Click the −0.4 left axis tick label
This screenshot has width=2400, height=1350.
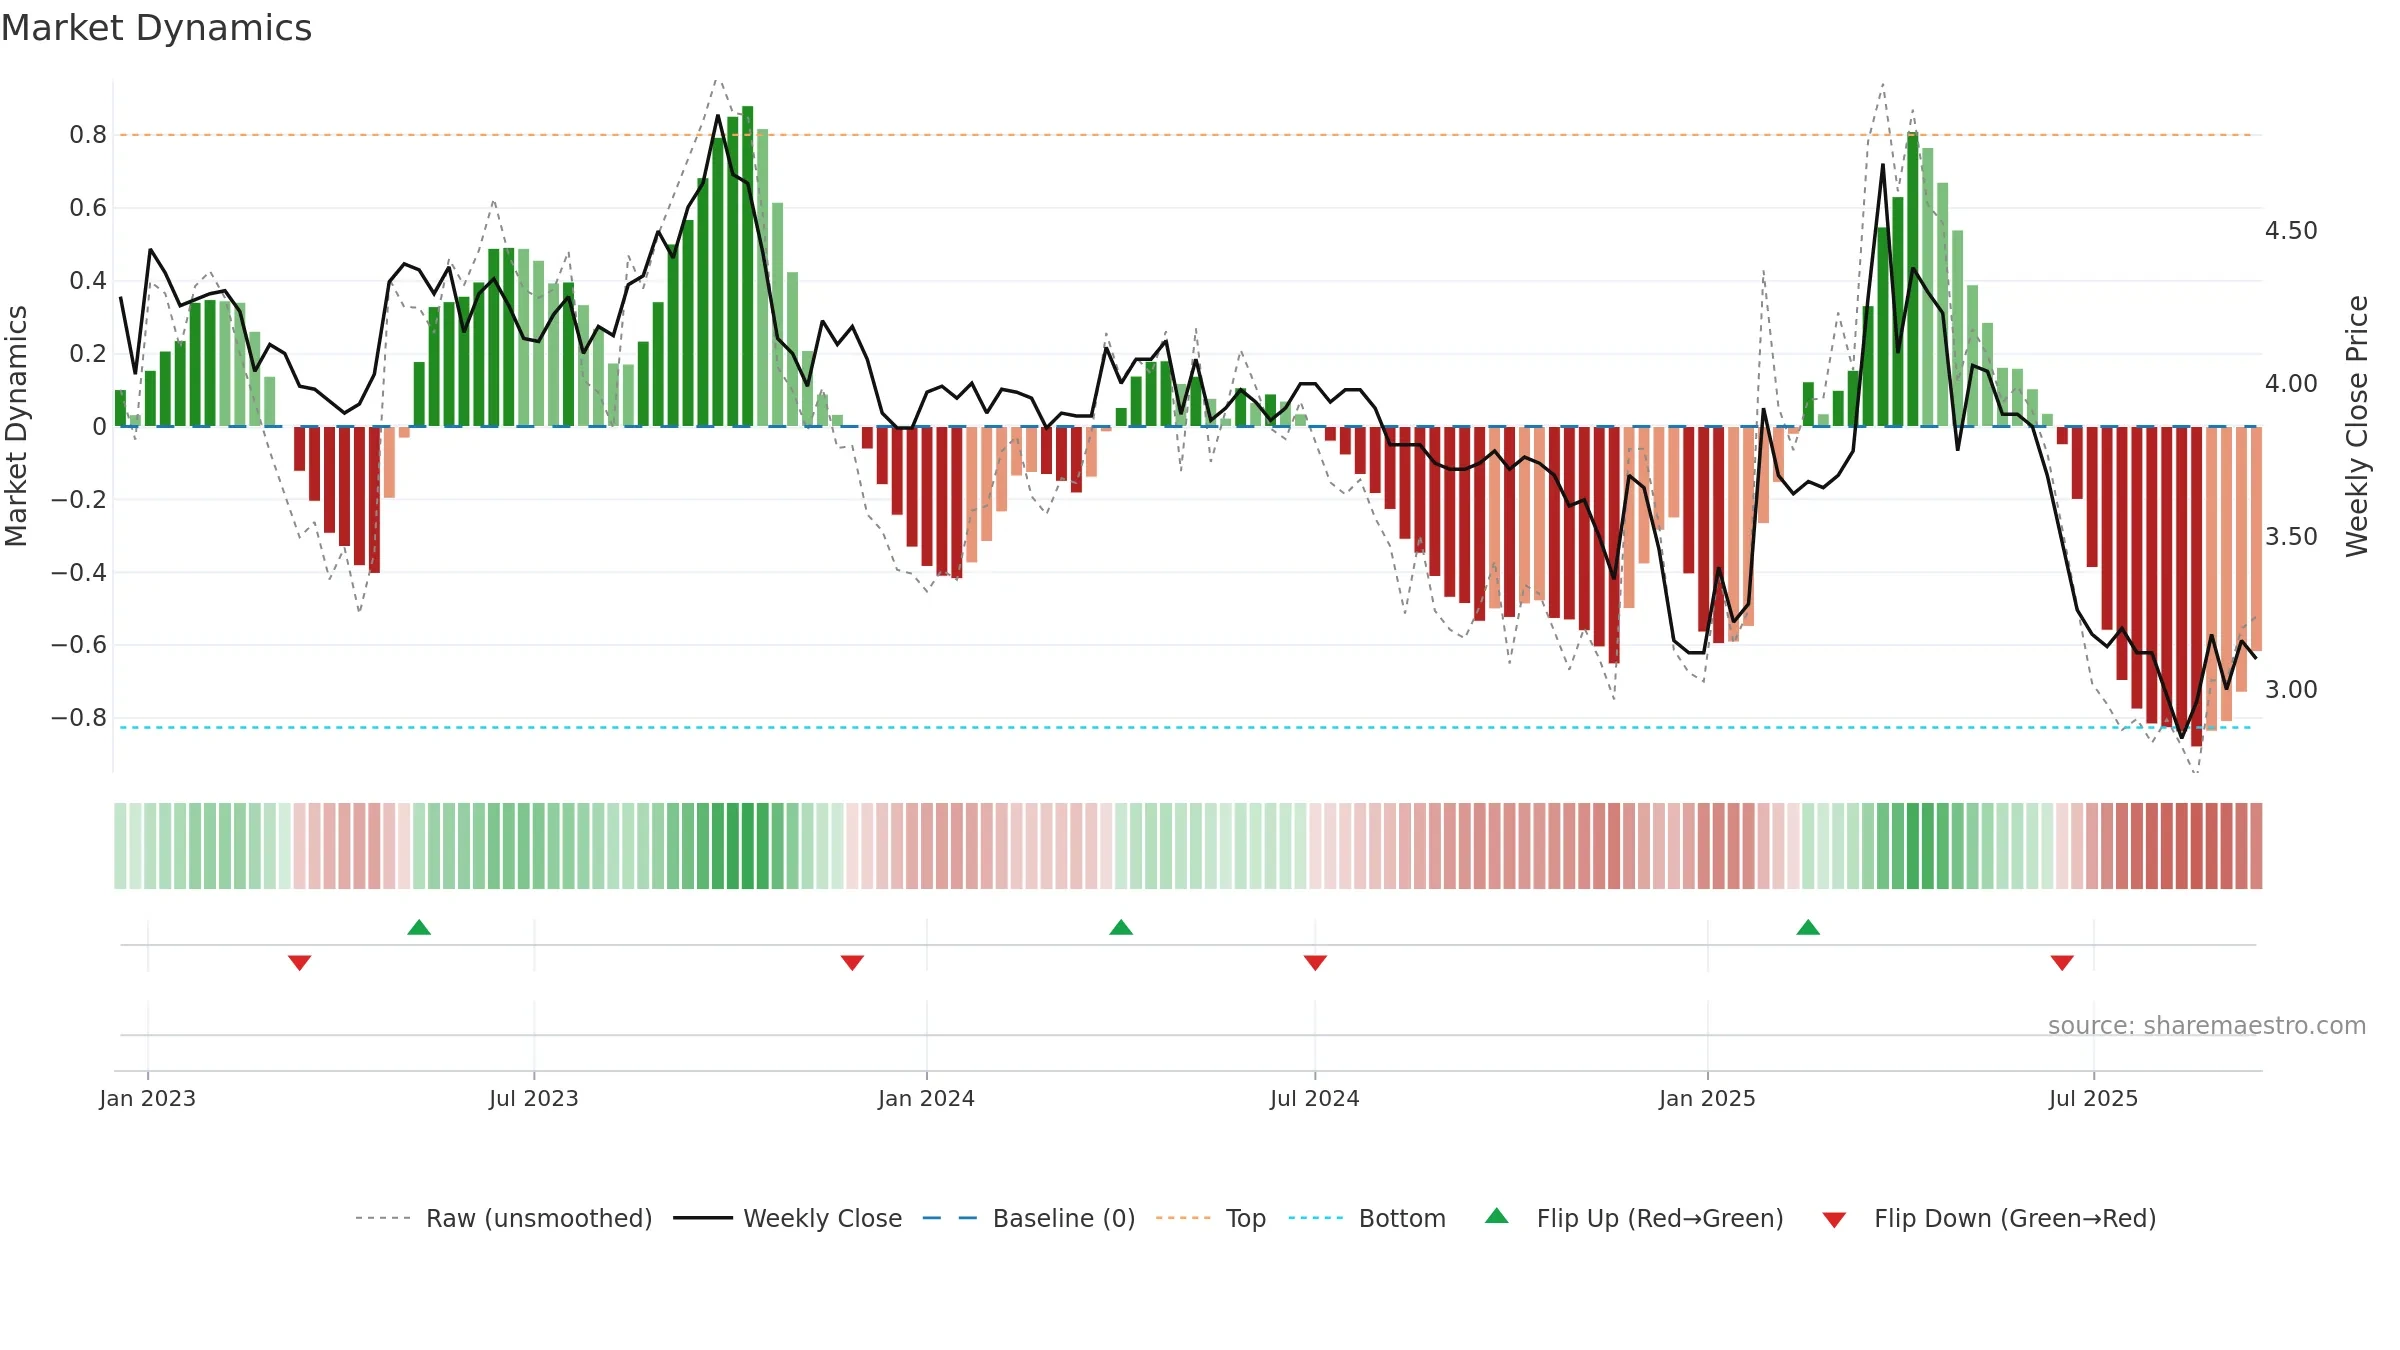79,573
